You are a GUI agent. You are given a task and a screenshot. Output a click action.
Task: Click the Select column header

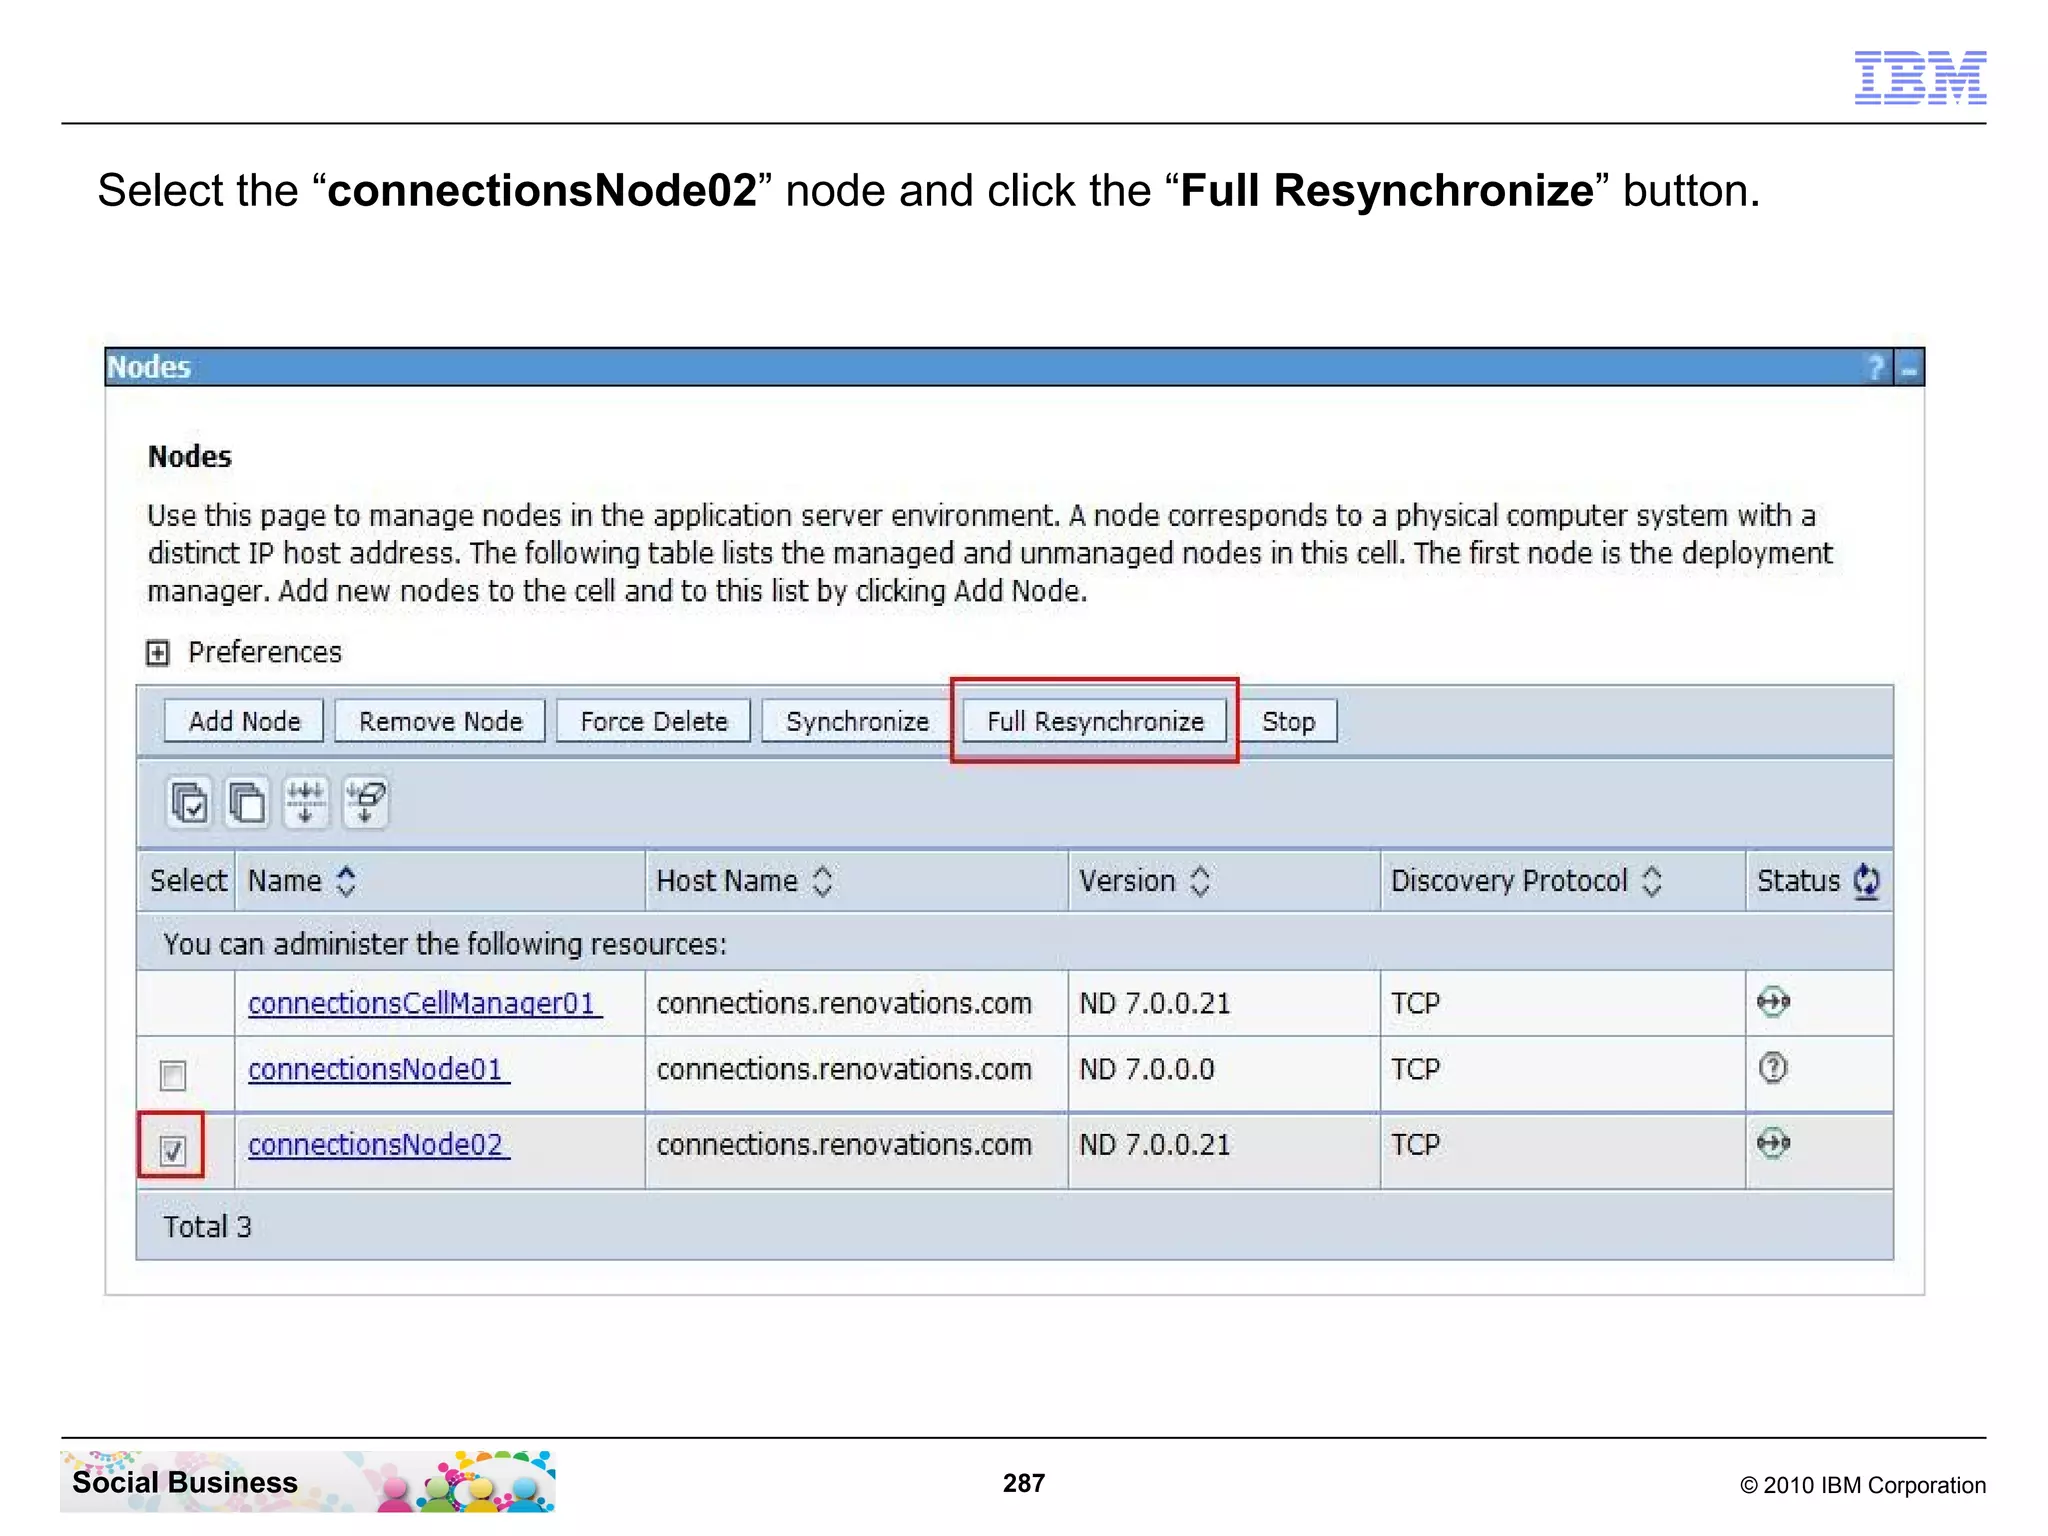[188, 881]
